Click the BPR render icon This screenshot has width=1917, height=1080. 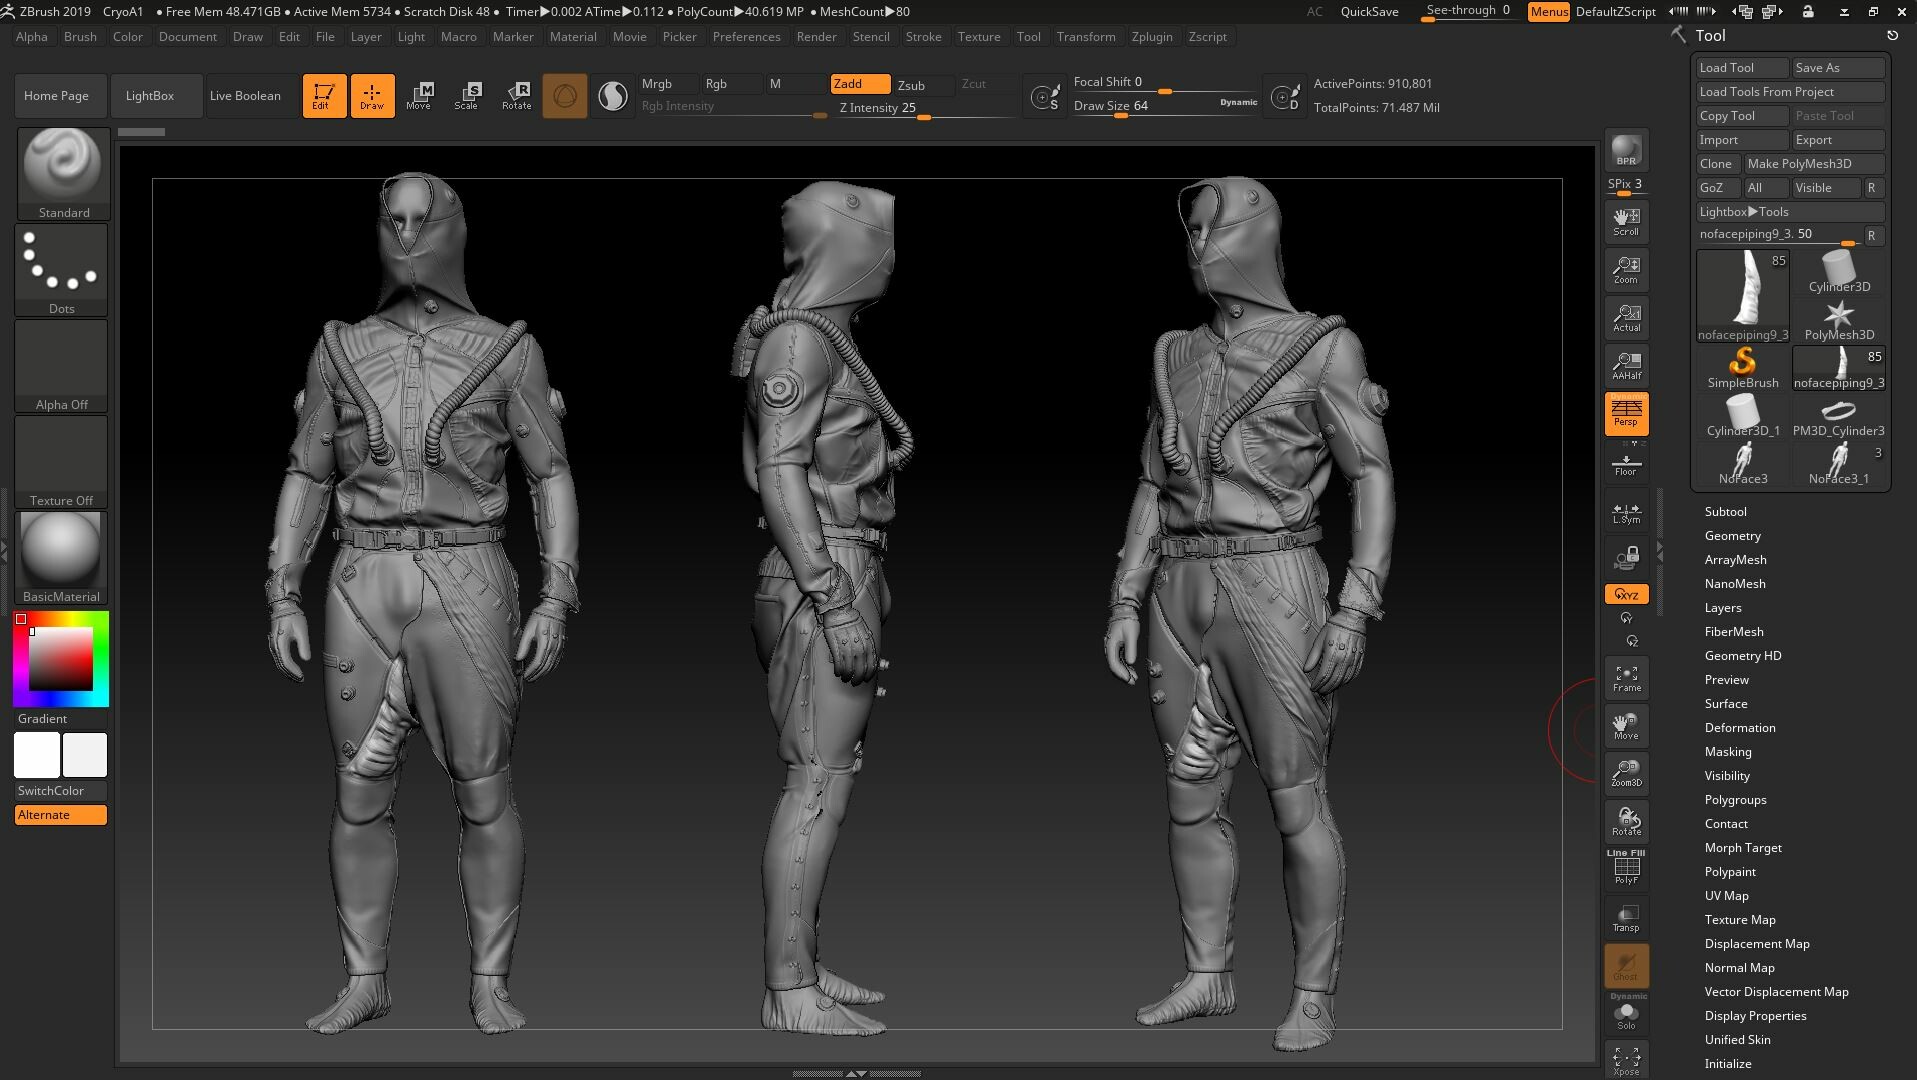[x=1626, y=150]
